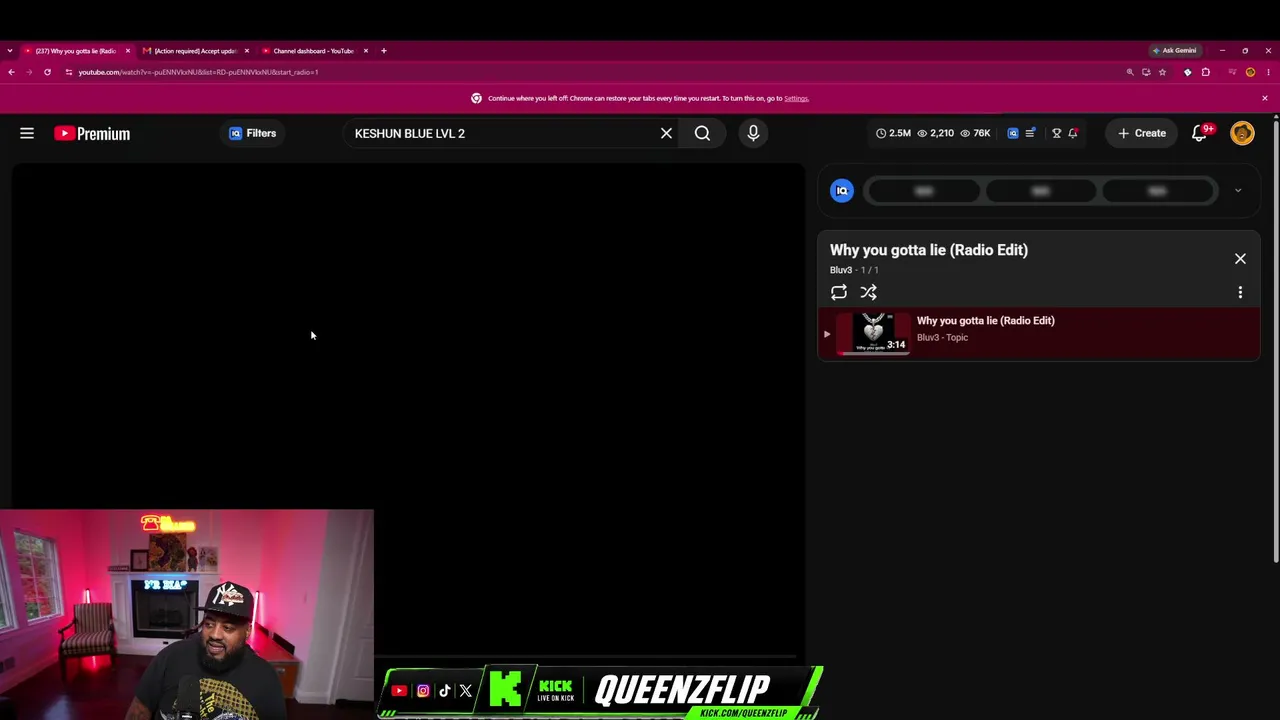The width and height of the screenshot is (1280, 720).
Task: Open the YouTube guide hamburger menu
Action: click(27, 133)
